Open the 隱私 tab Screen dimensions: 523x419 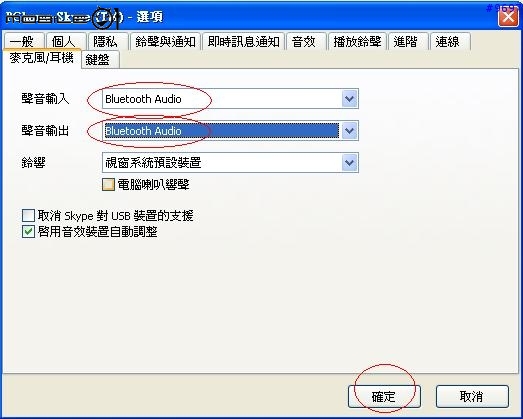coord(108,41)
